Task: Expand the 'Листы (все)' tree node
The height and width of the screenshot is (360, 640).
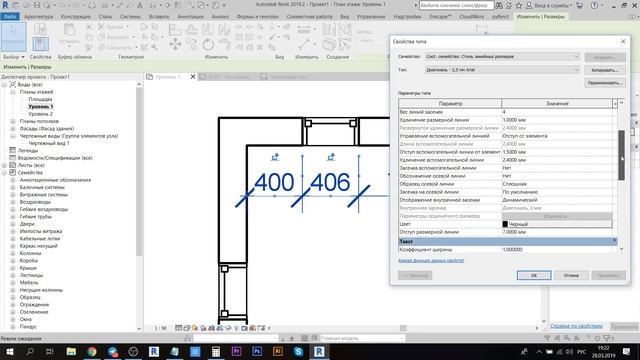Action: point(4,165)
